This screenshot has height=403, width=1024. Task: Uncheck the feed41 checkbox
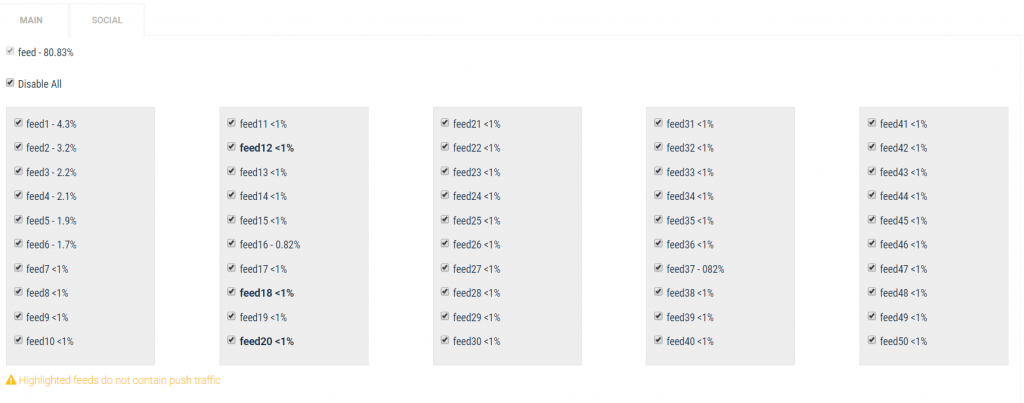[872, 123]
